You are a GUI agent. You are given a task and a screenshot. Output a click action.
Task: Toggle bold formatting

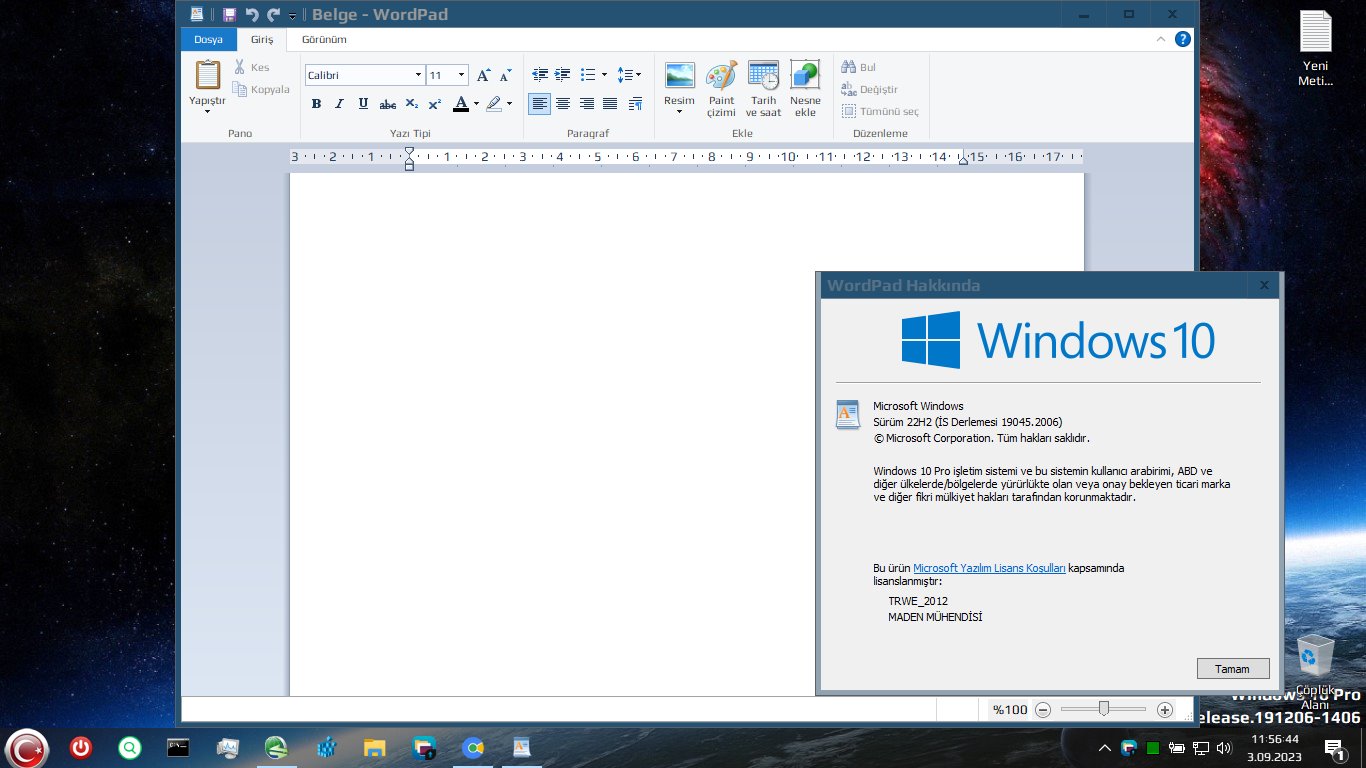316,104
